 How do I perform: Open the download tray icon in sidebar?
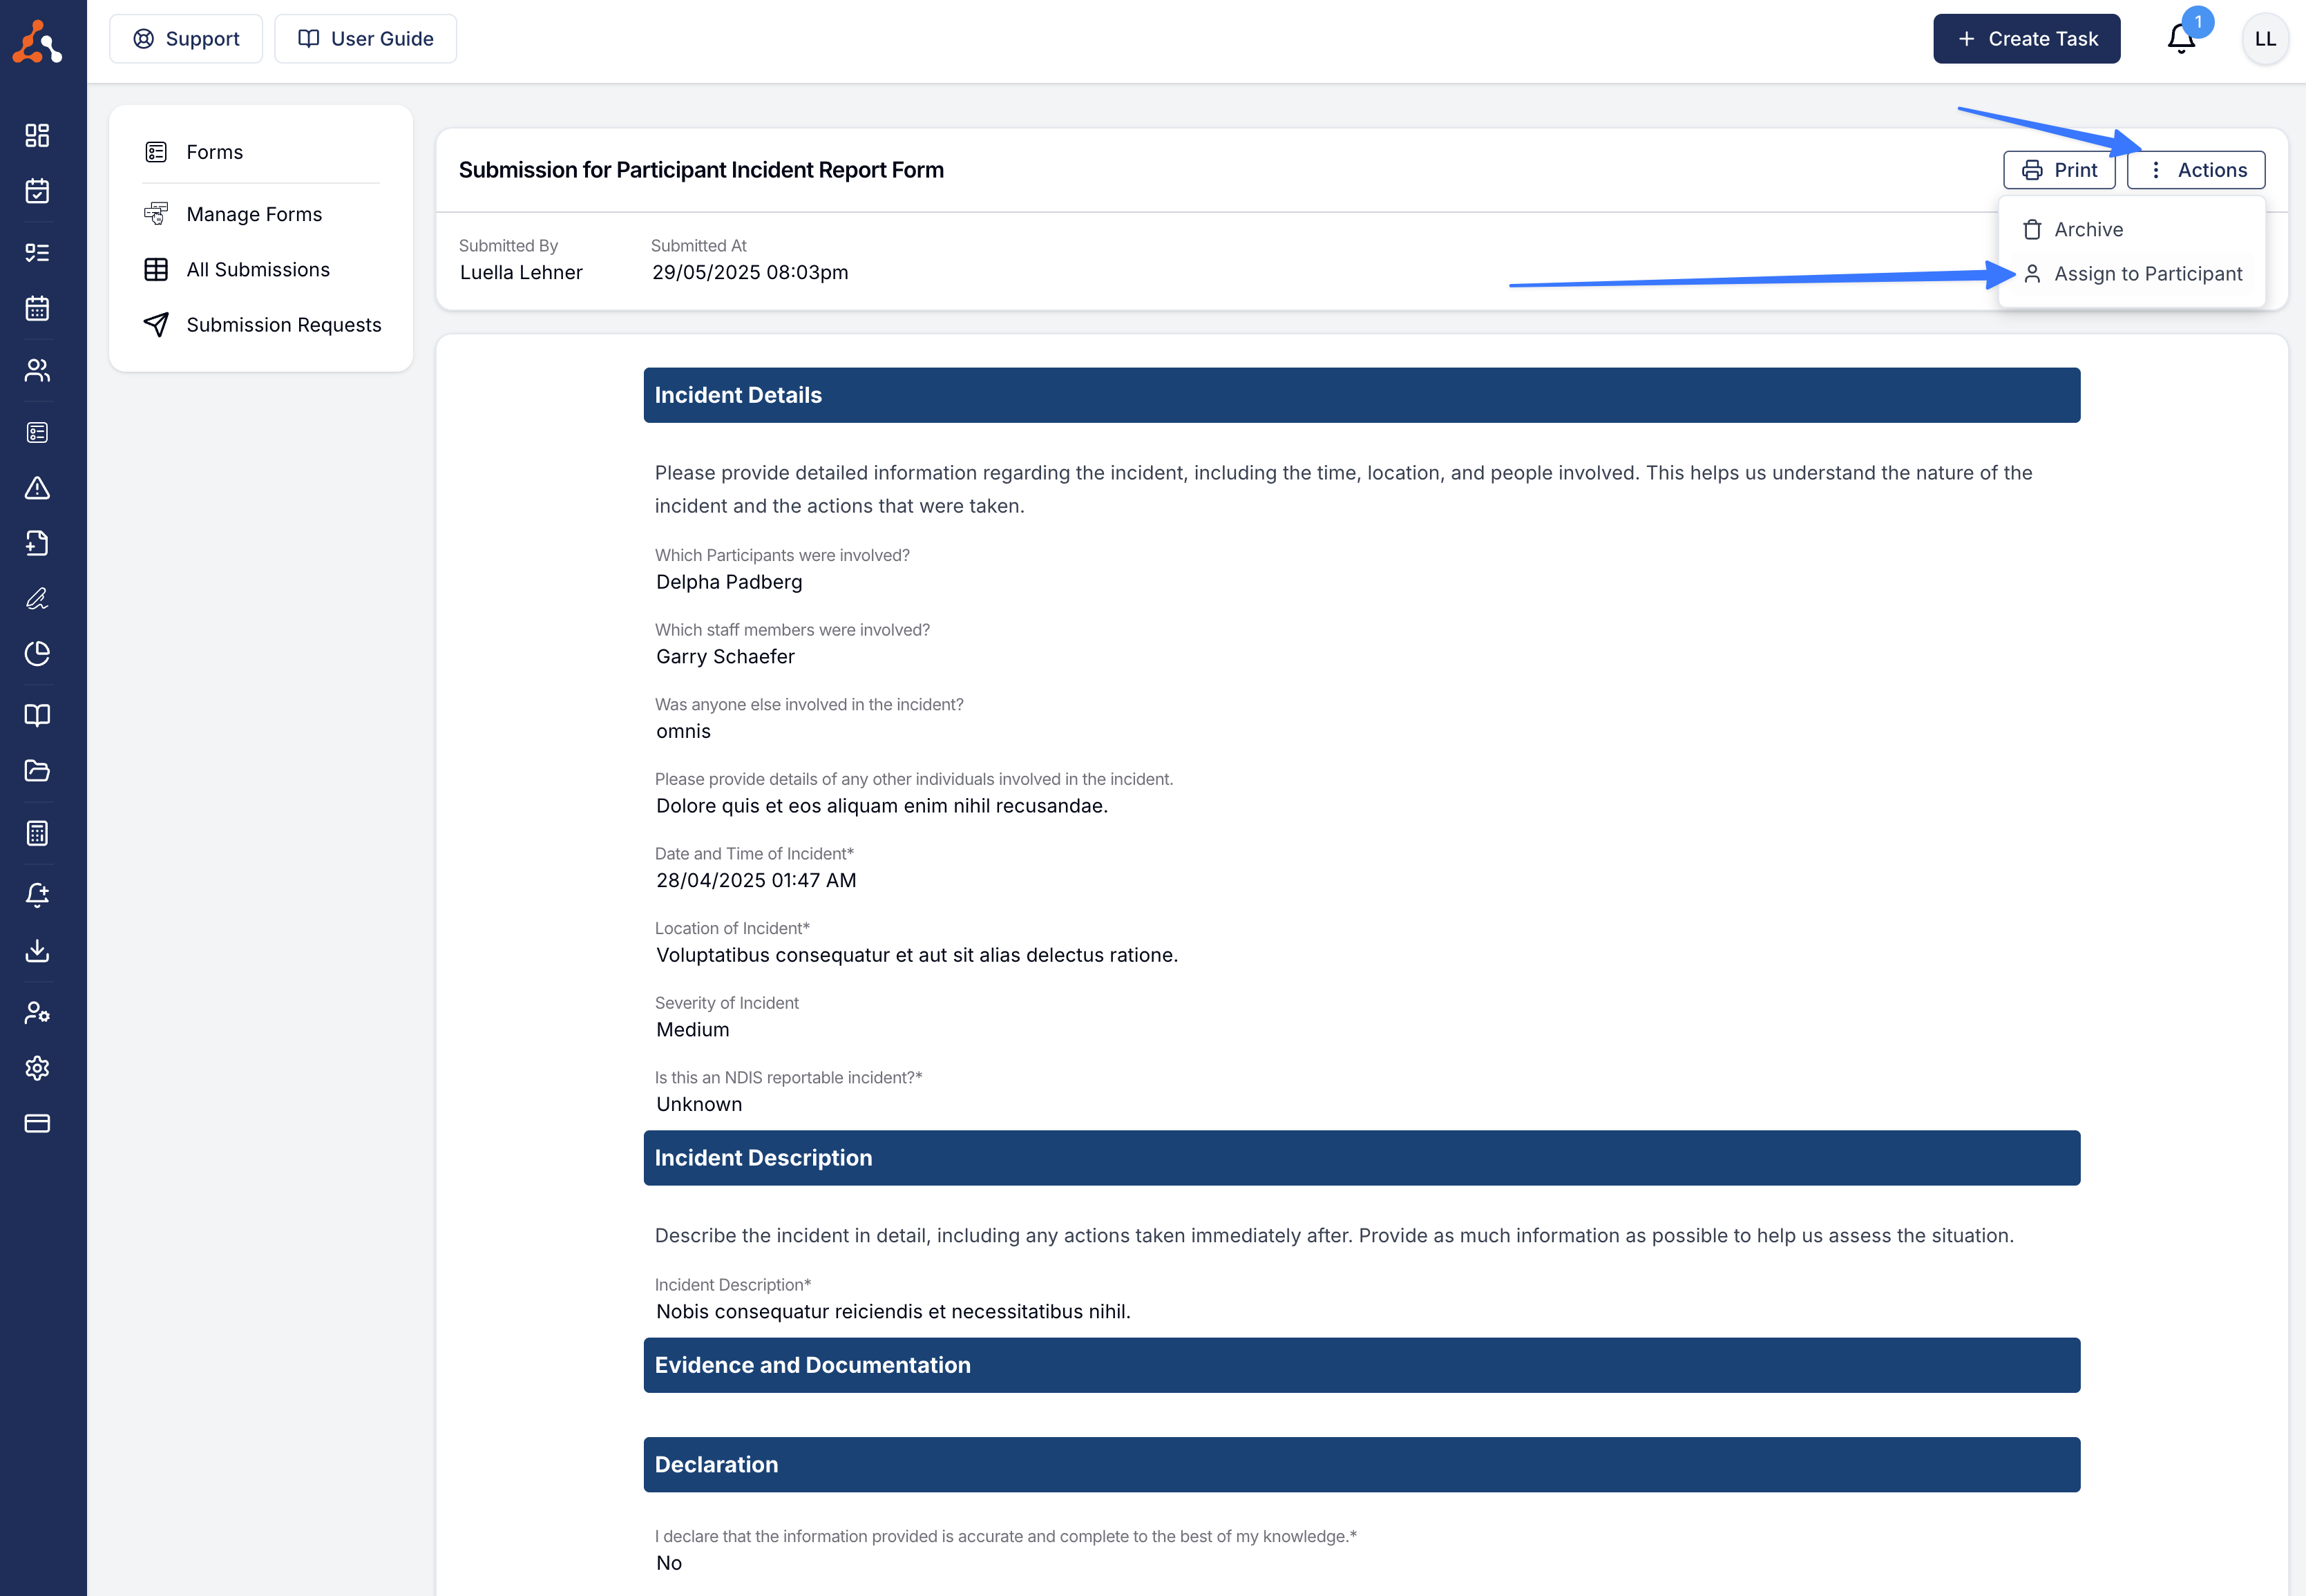point(37,950)
